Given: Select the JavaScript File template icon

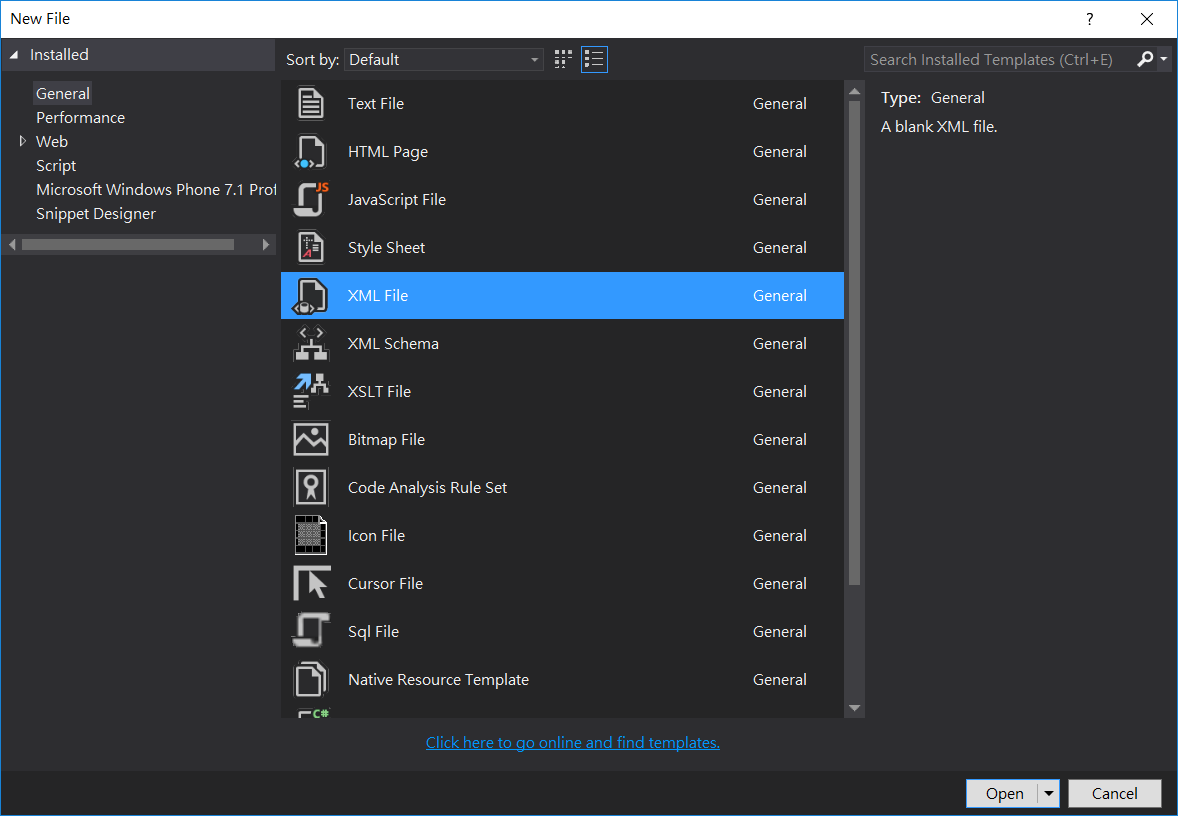Looking at the screenshot, I should click(x=310, y=200).
